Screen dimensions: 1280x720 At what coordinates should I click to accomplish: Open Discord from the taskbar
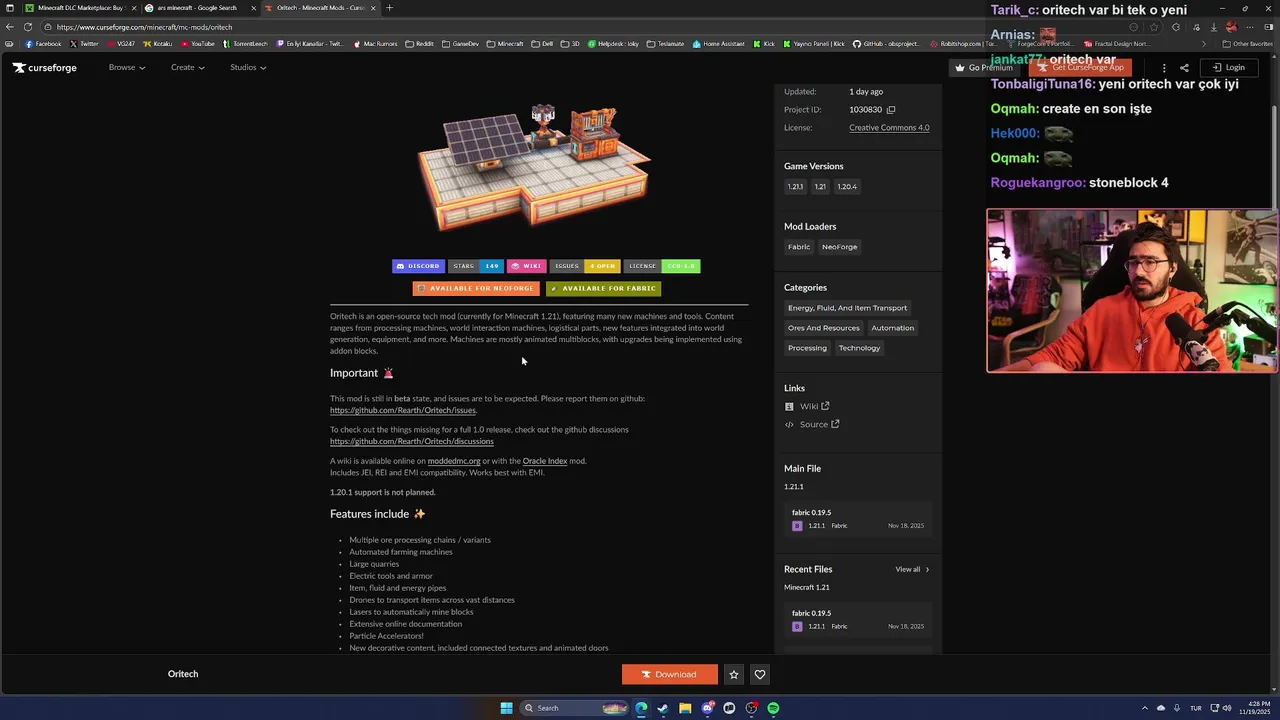click(x=707, y=708)
